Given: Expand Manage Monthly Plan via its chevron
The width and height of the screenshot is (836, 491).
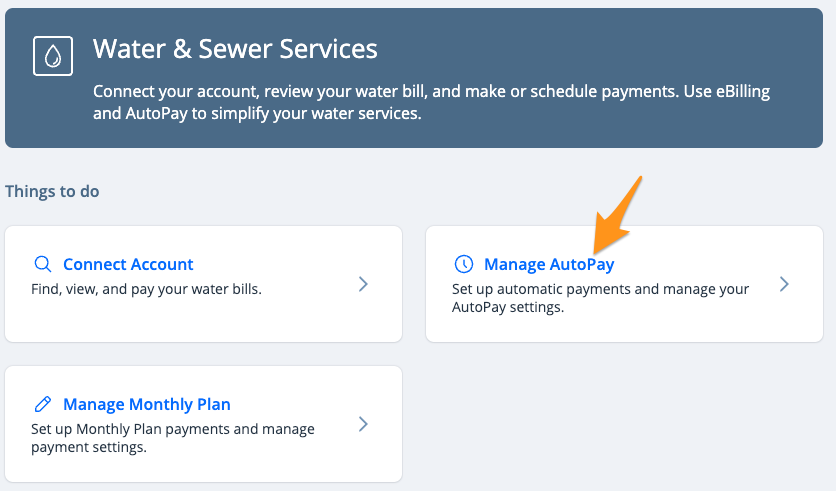Looking at the screenshot, I should point(363,424).
